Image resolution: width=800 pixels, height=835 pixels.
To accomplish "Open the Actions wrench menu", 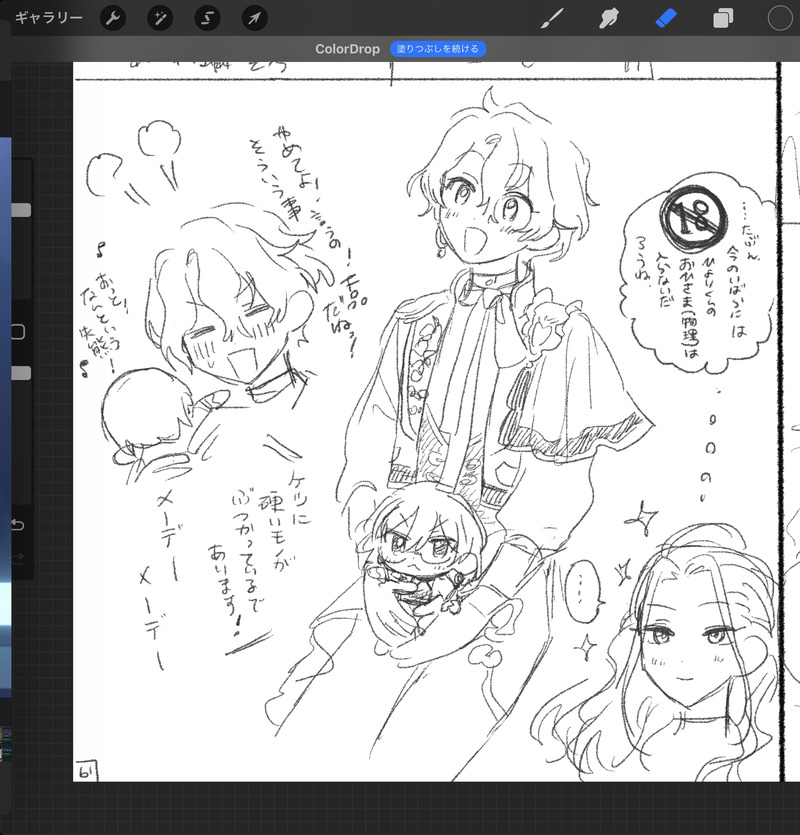I will [112, 19].
